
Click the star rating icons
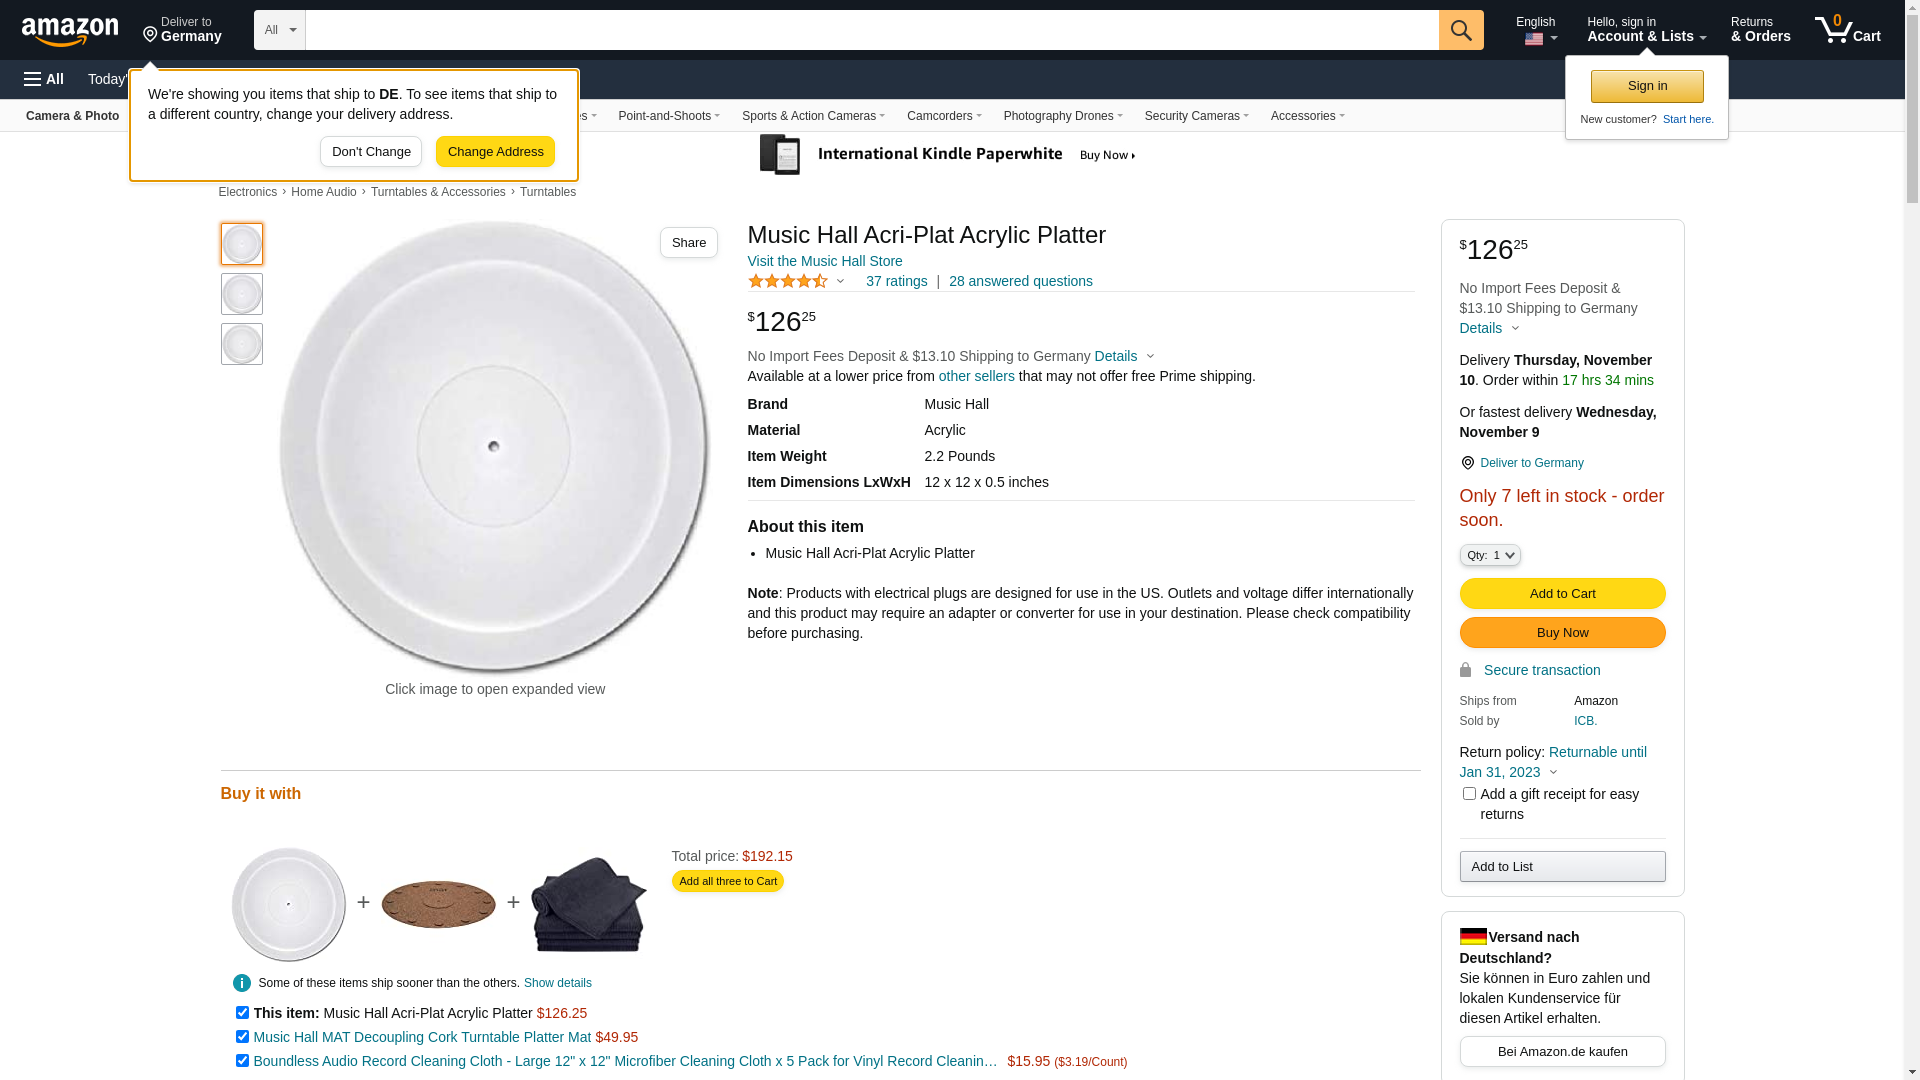[x=788, y=282]
